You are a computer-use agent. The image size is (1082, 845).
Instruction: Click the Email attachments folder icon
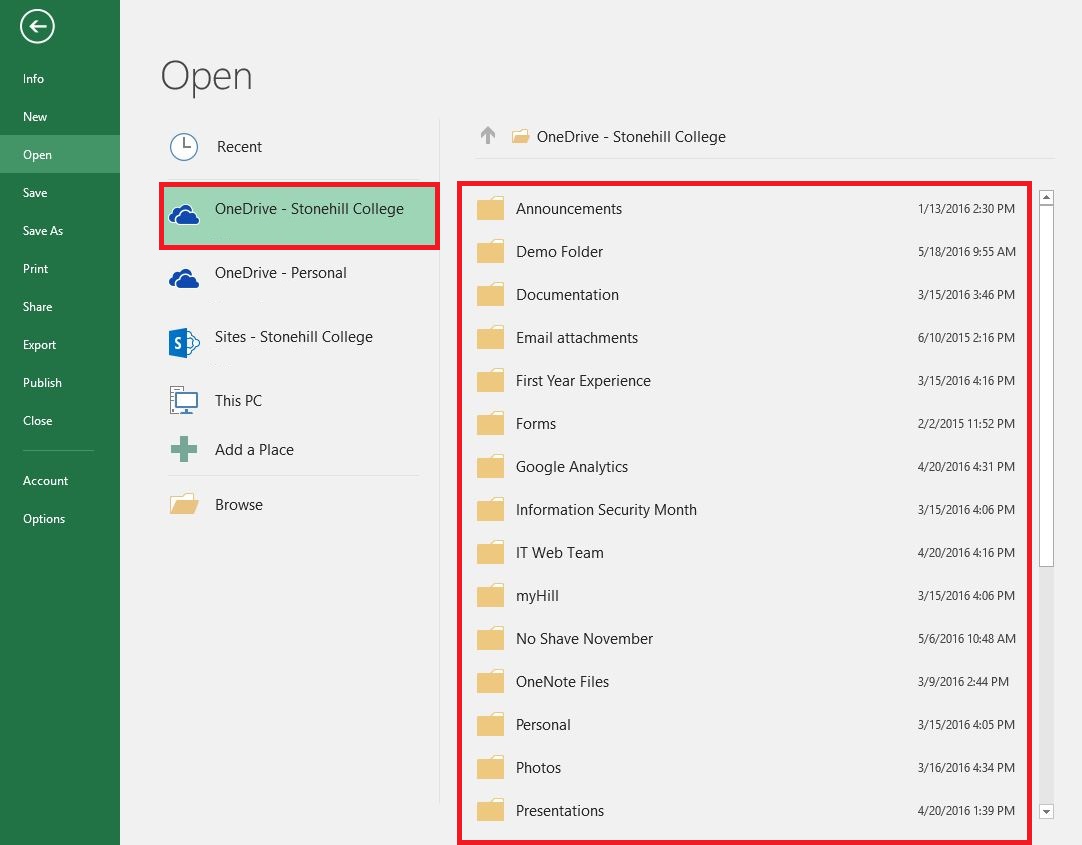click(491, 337)
